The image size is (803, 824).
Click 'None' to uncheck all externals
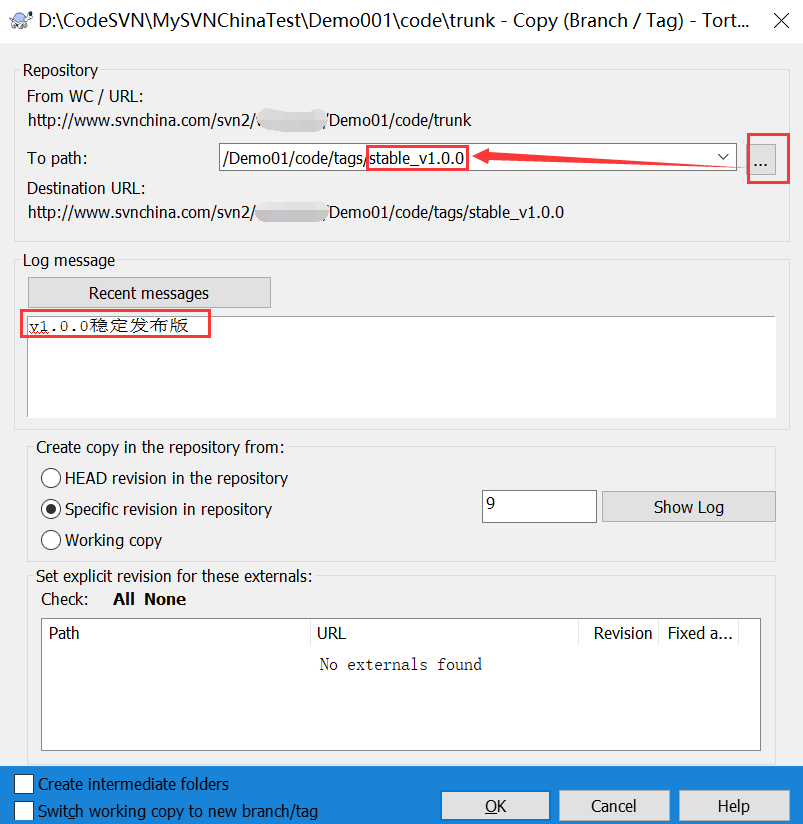point(165,599)
